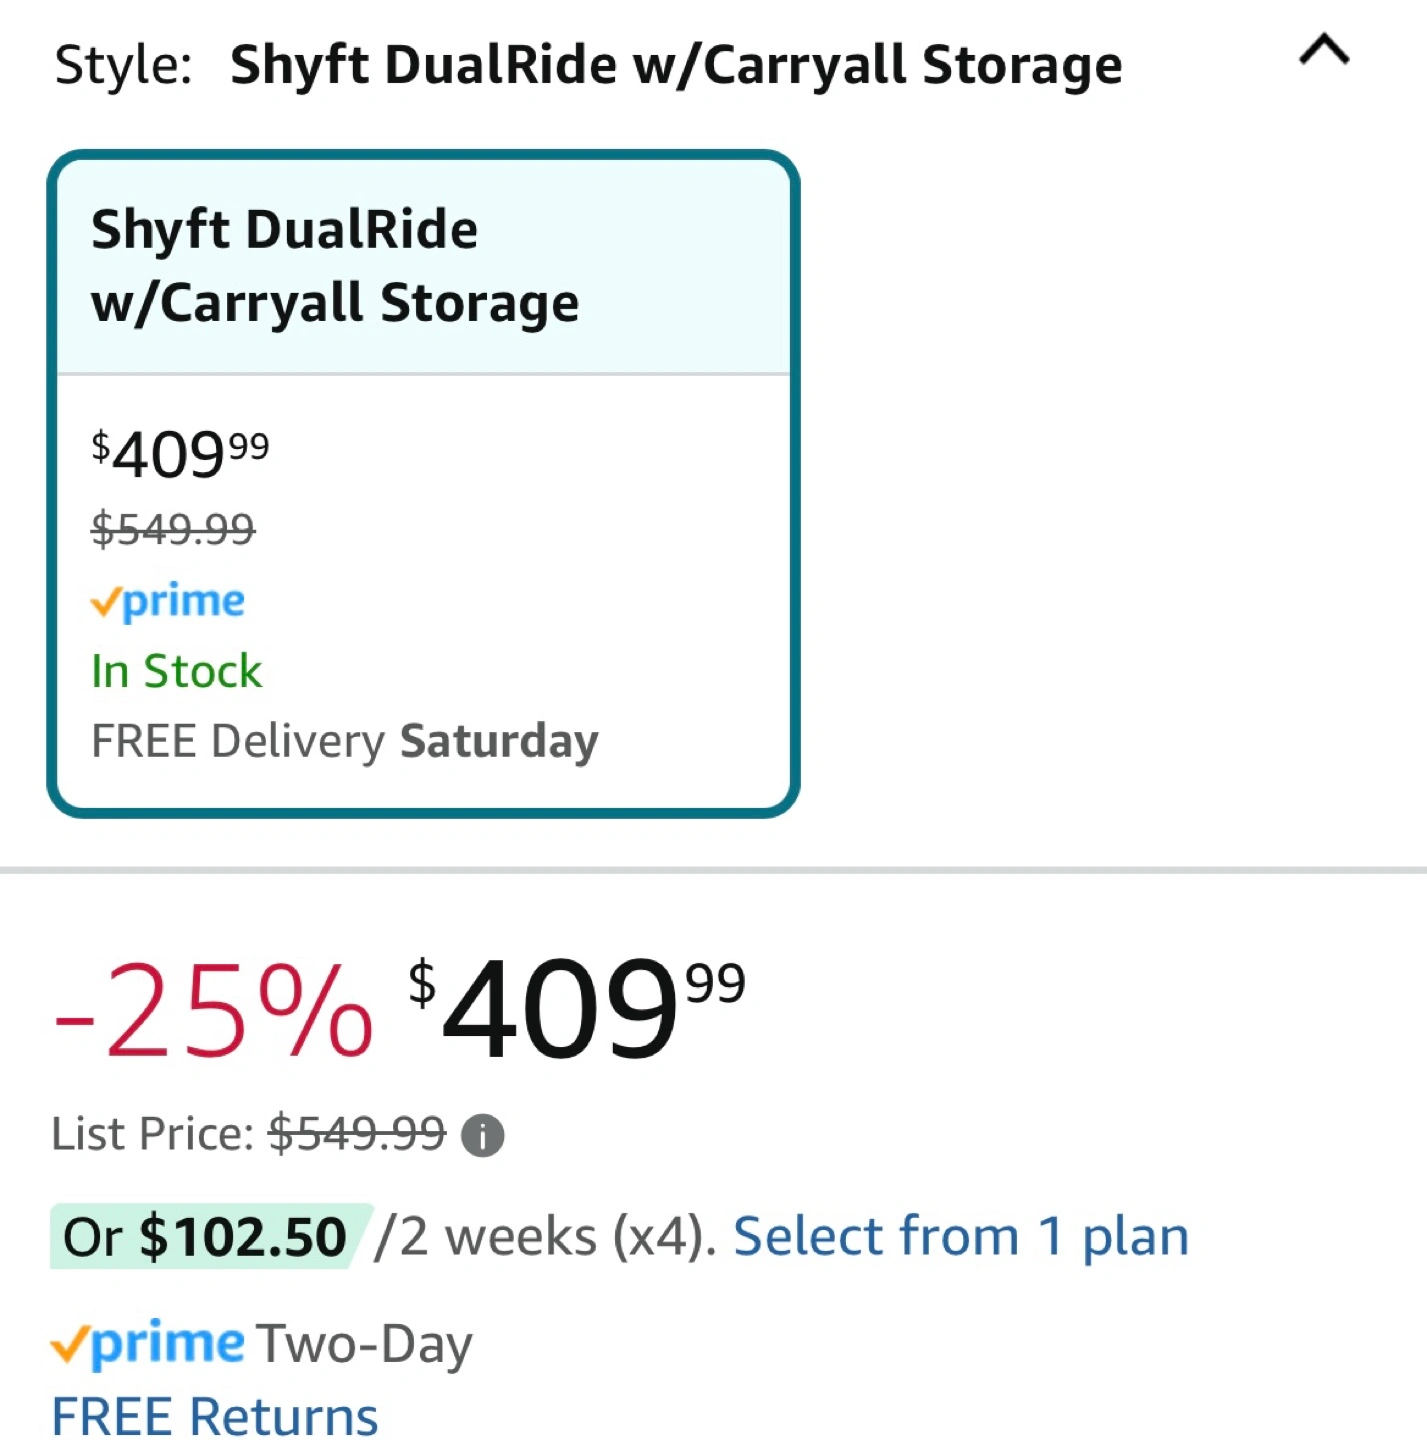
Task: Click the prime logo inside style card
Action: coord(168,602)
